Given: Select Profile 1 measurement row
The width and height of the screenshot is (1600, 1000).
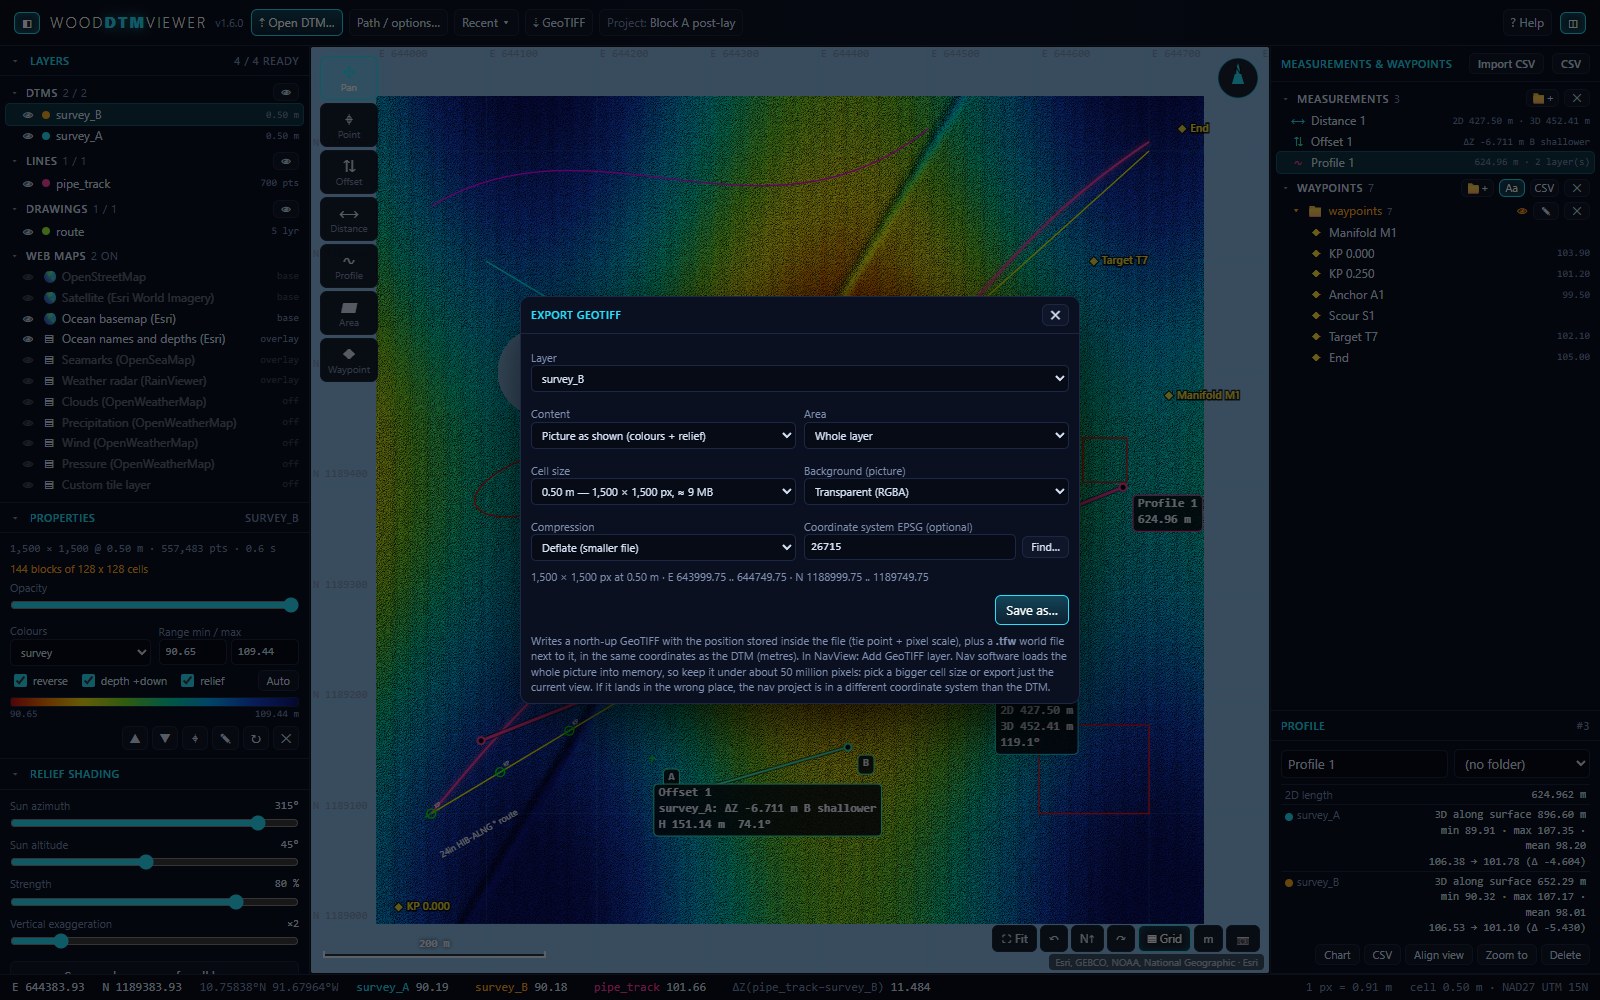Looking at the screenshot, I should click(x=1435, y=163).
